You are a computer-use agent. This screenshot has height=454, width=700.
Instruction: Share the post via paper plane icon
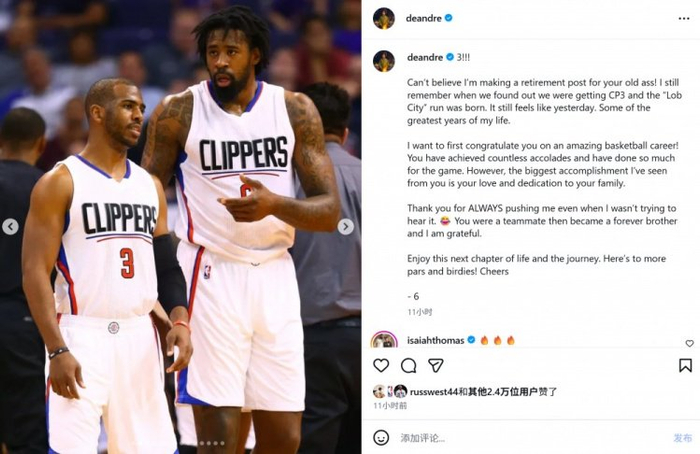pos(435,366)
